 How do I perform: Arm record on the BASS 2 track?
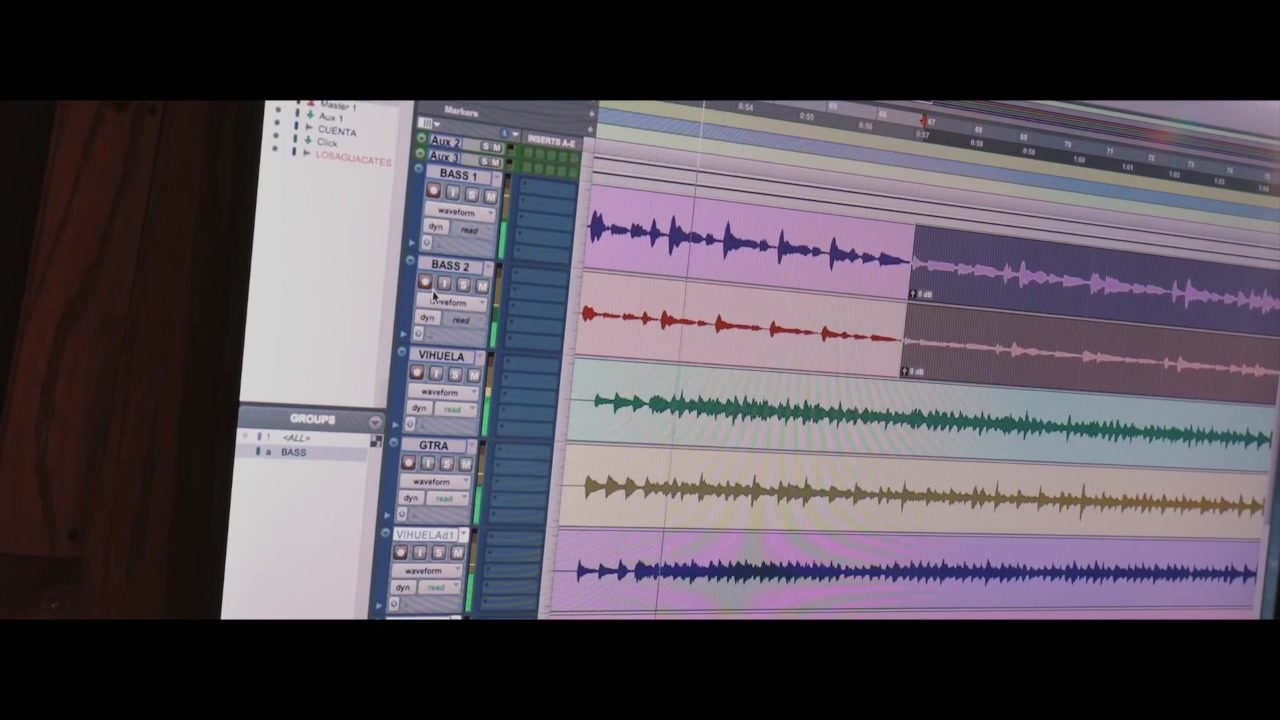click(x=425, y=282)
